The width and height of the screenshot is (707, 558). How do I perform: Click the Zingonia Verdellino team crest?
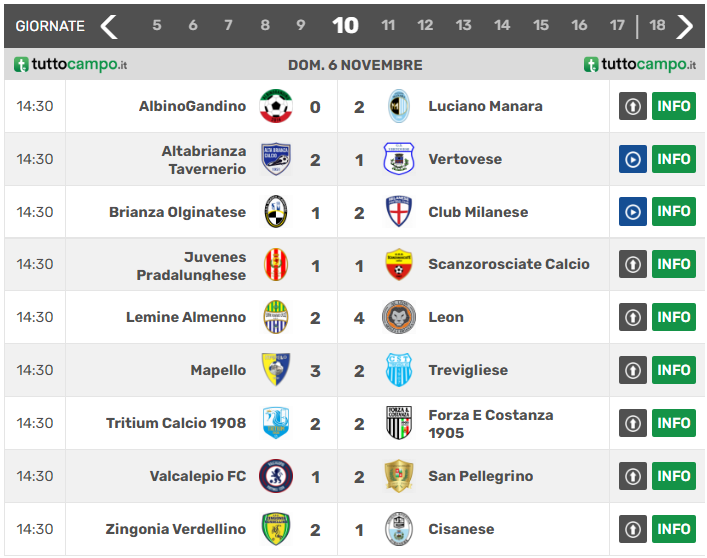(x=275, y=529)
